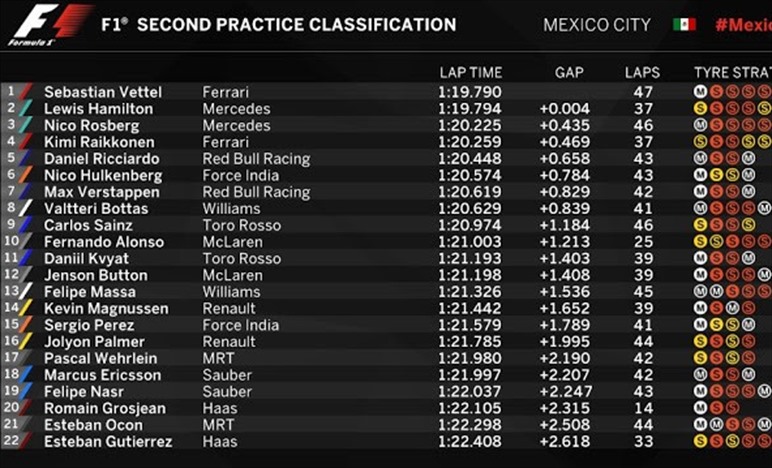This screenshot has width=772, height=468.
Task: Select the LAP TIME column header
Action: click(x=471, y=73)
